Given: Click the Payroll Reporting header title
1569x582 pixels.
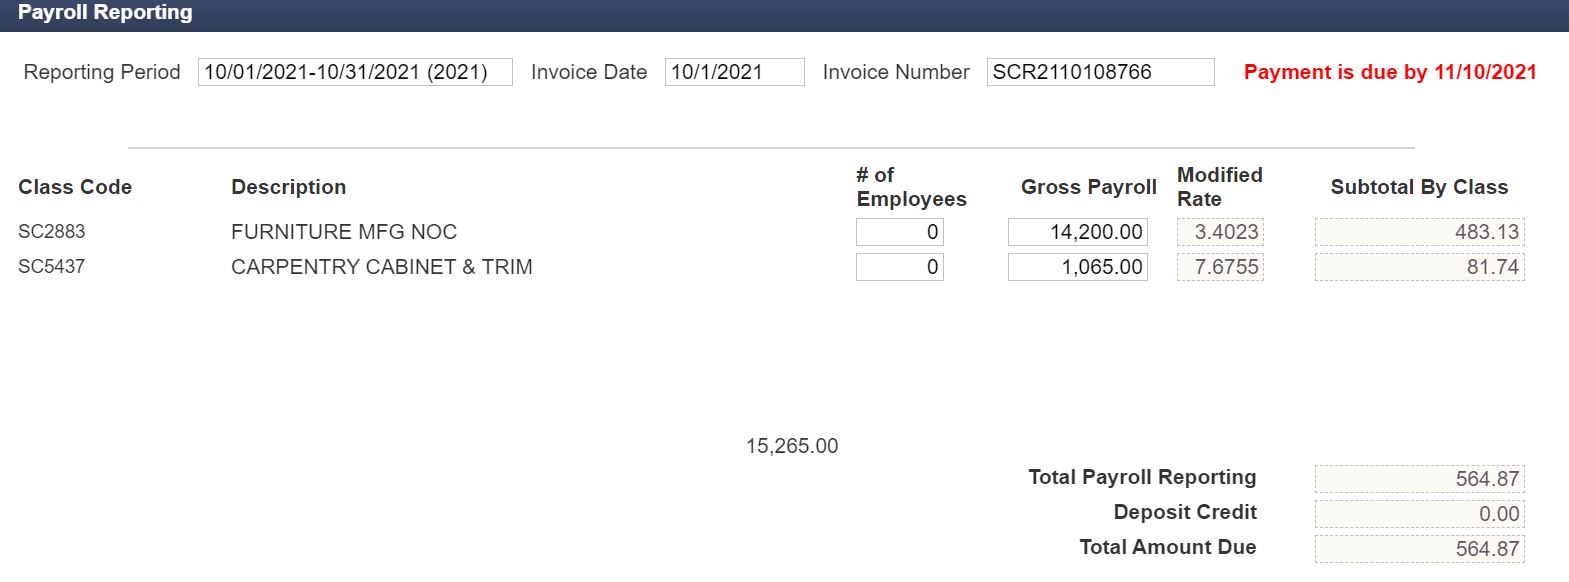Looking at the screenshot, I should click(x=105, y=13).
